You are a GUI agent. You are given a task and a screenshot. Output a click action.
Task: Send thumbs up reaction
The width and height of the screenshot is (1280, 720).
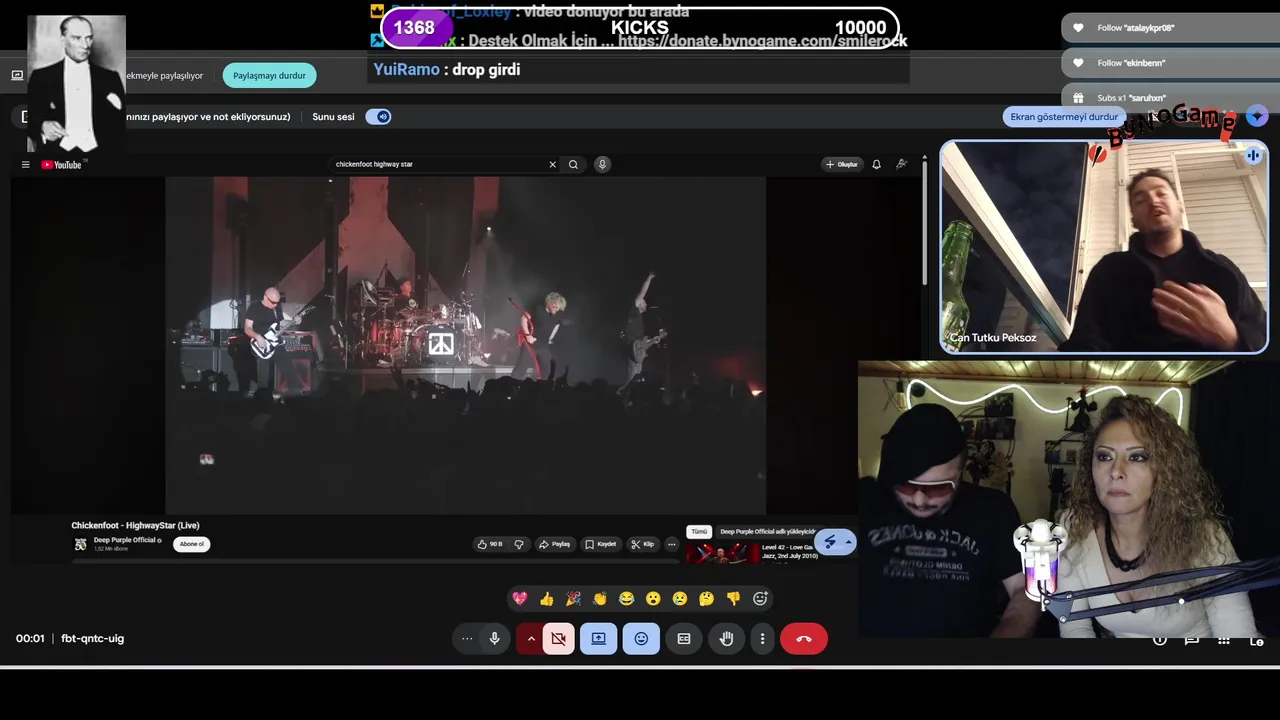(x=546, y=598)
